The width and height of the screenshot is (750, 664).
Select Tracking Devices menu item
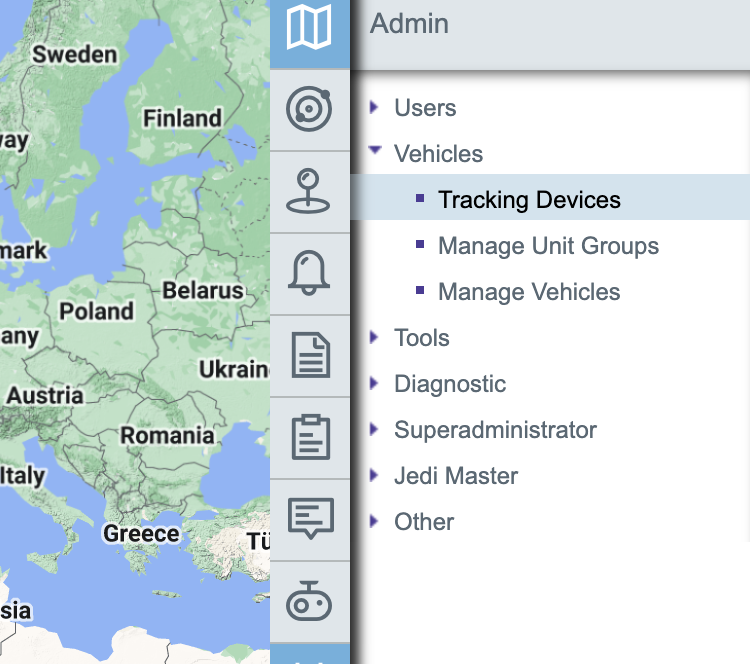(x=529, y=200)
